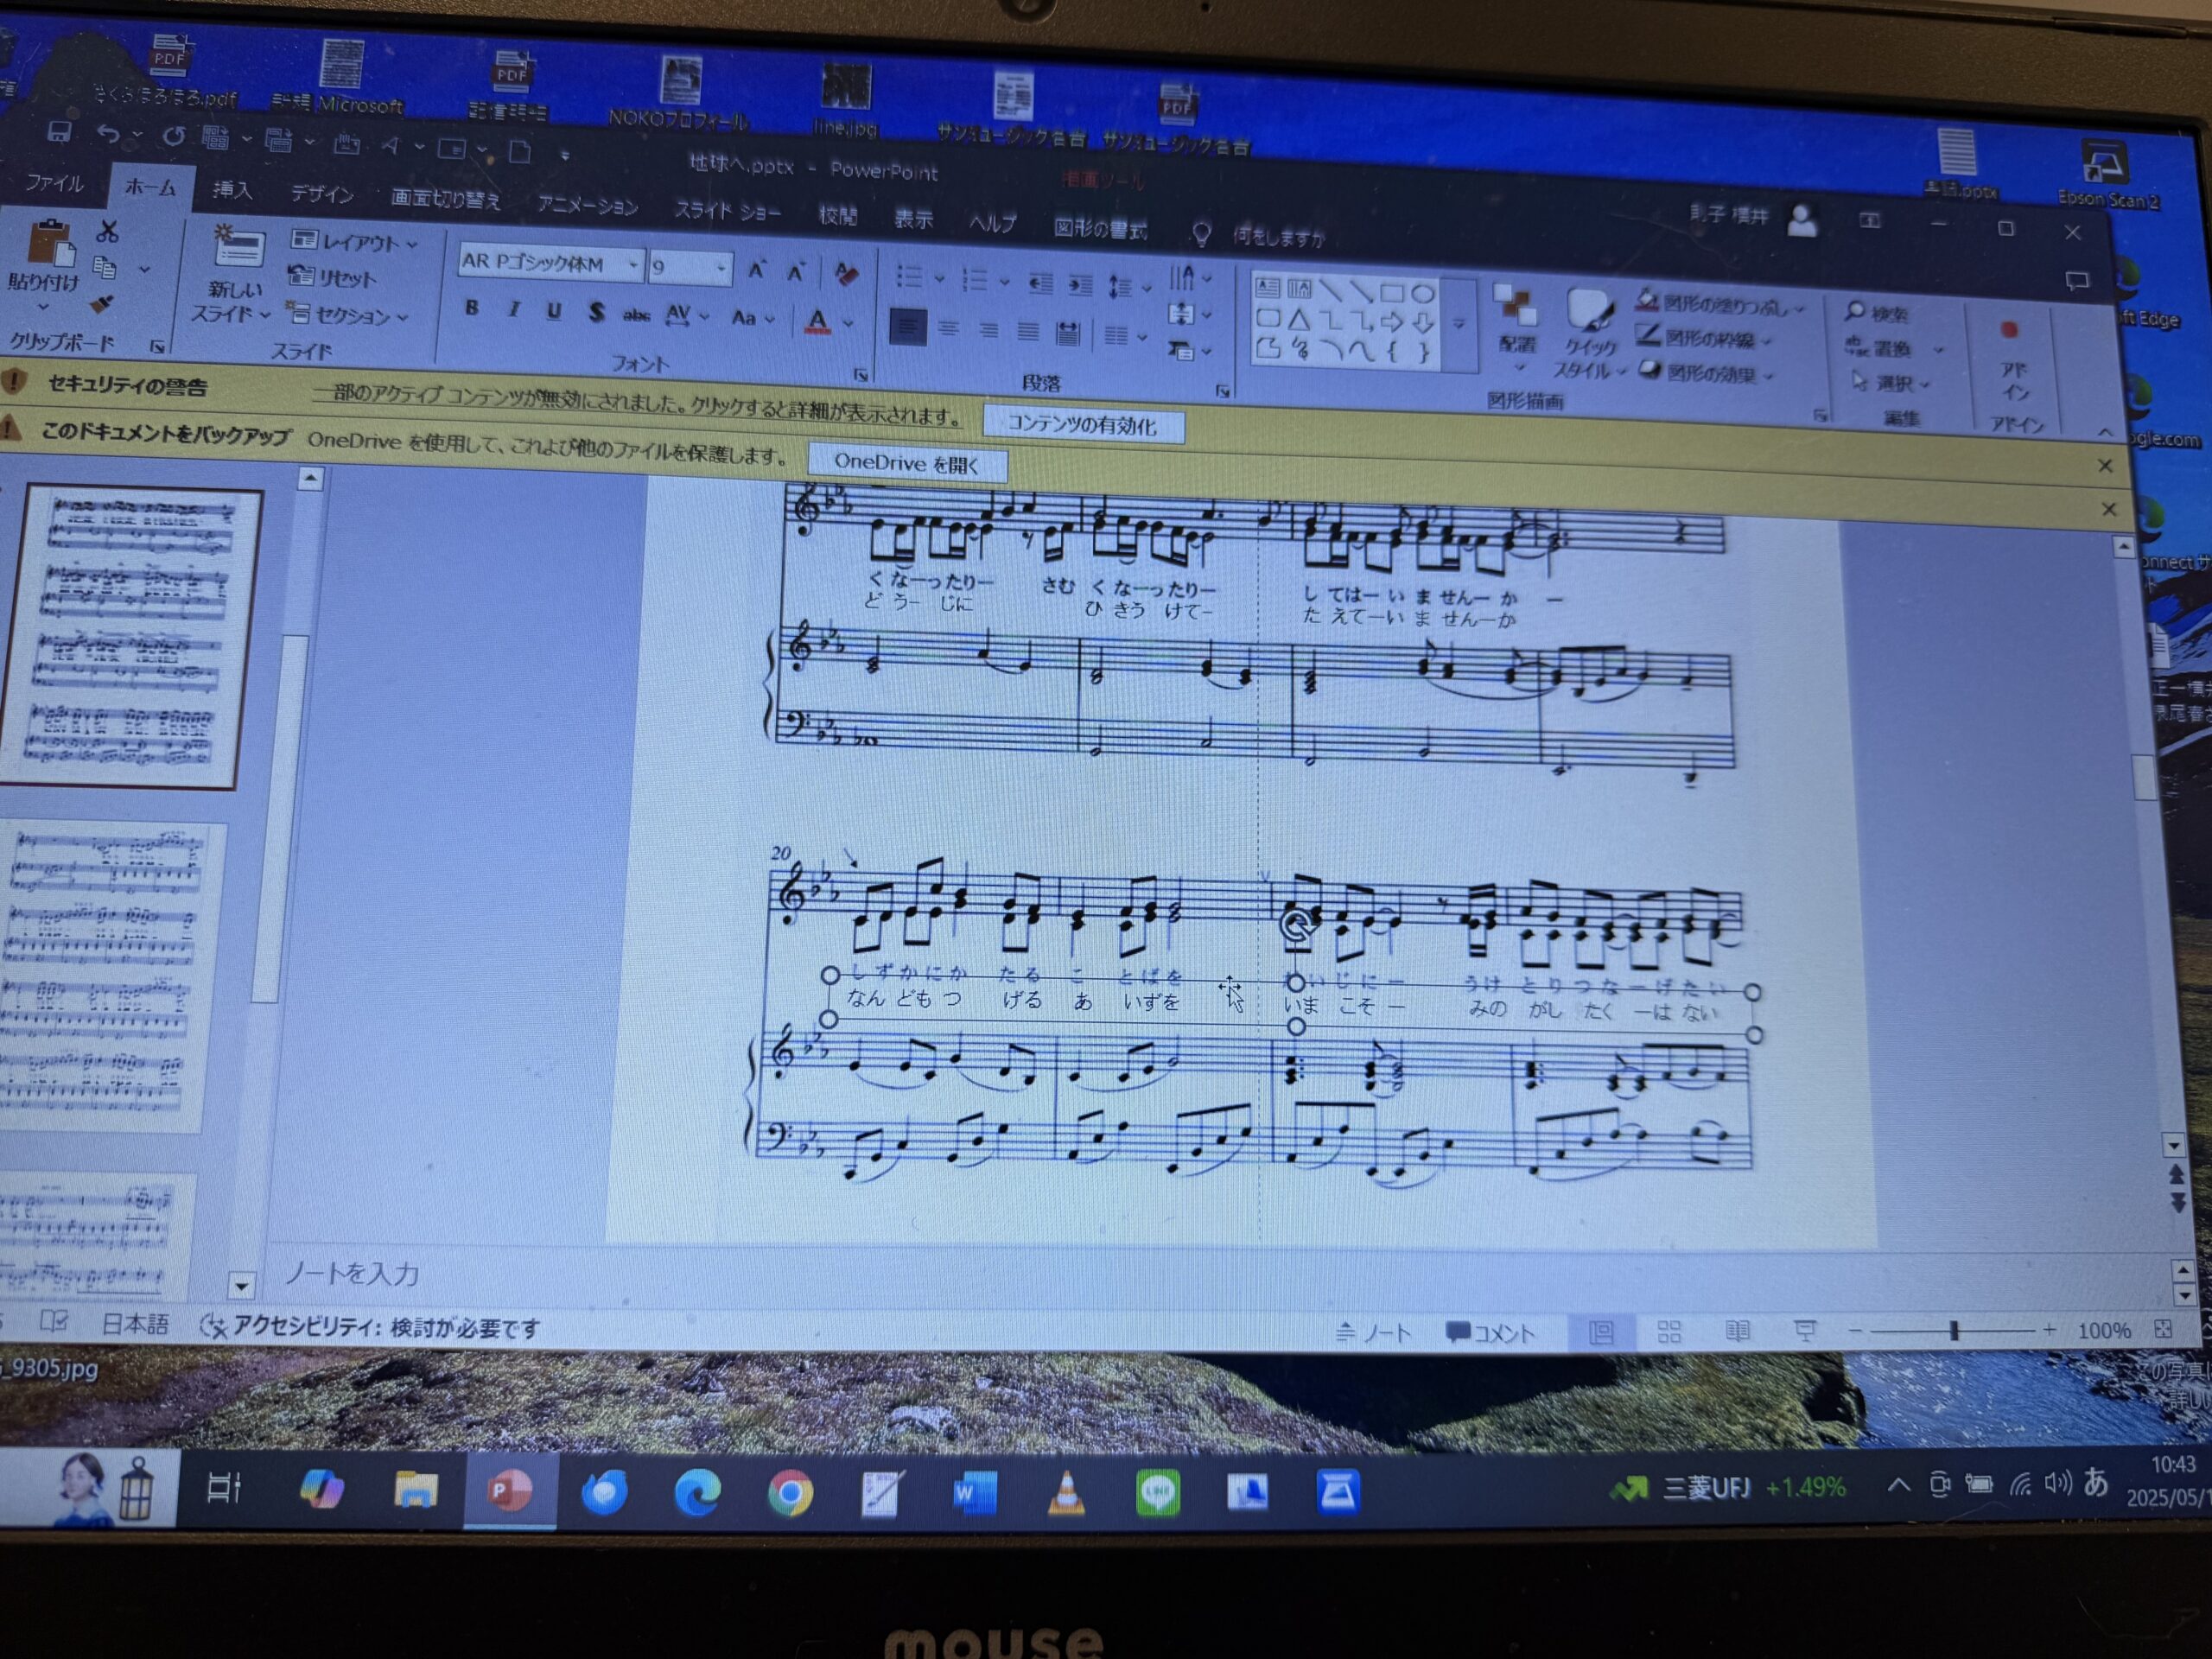Click the red font color A swatch
This screenshot has height=1659, width=2212.
point(817,322)
